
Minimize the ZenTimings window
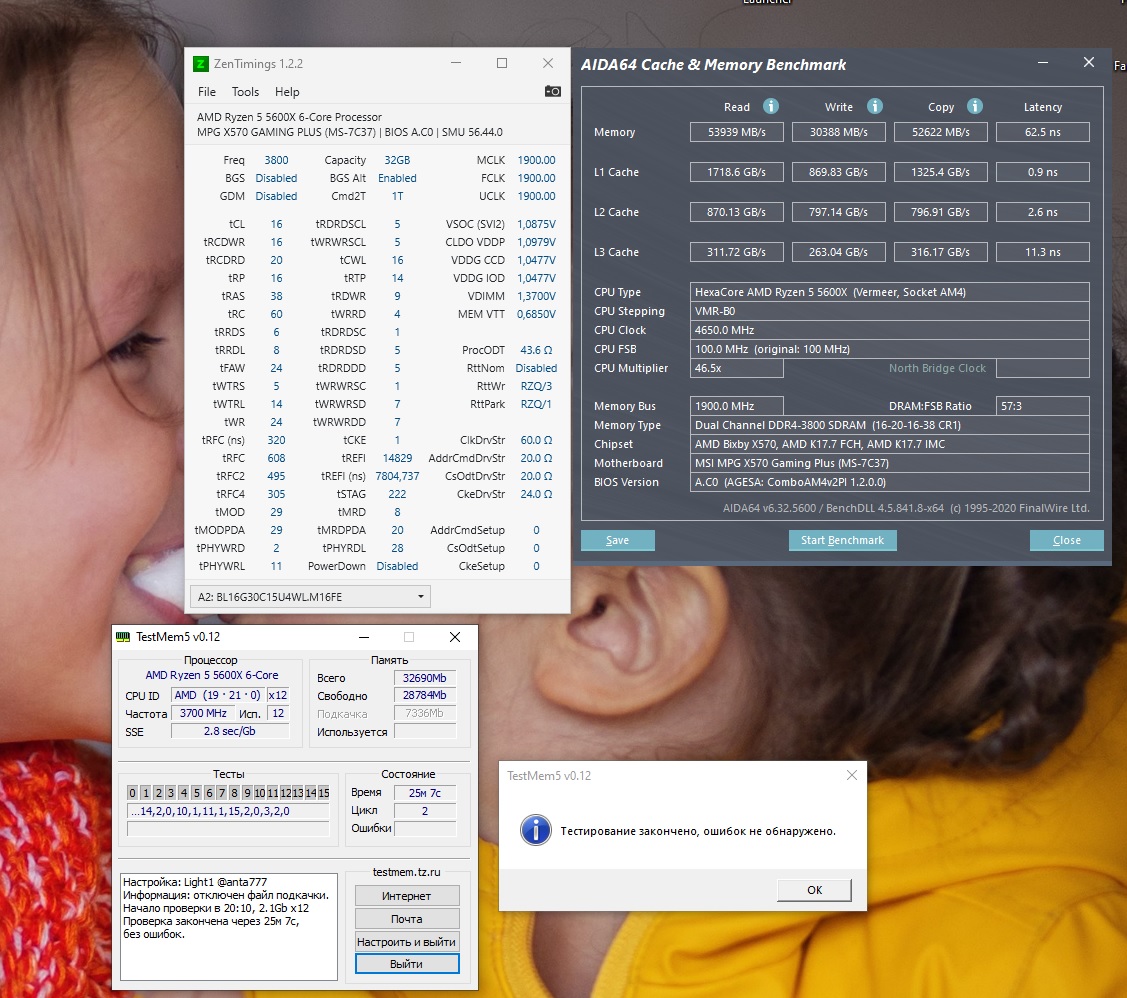coord(456,63)
